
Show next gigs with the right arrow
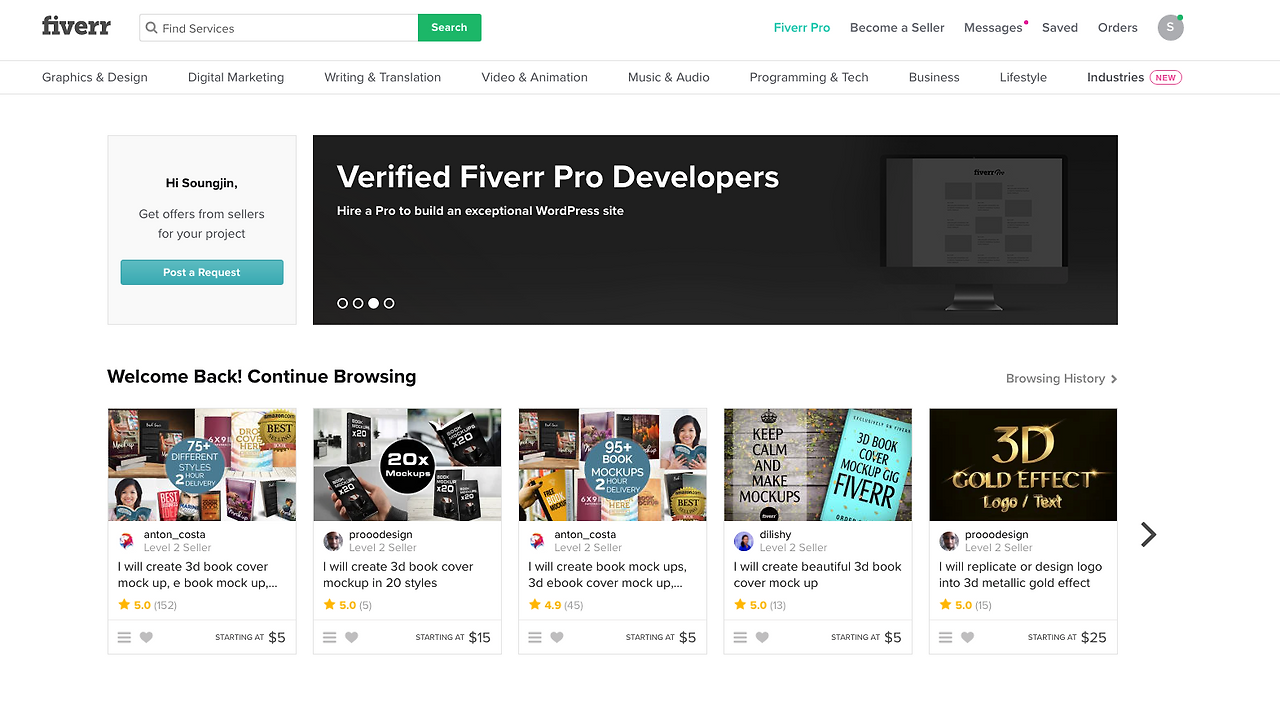(1148, 535)
